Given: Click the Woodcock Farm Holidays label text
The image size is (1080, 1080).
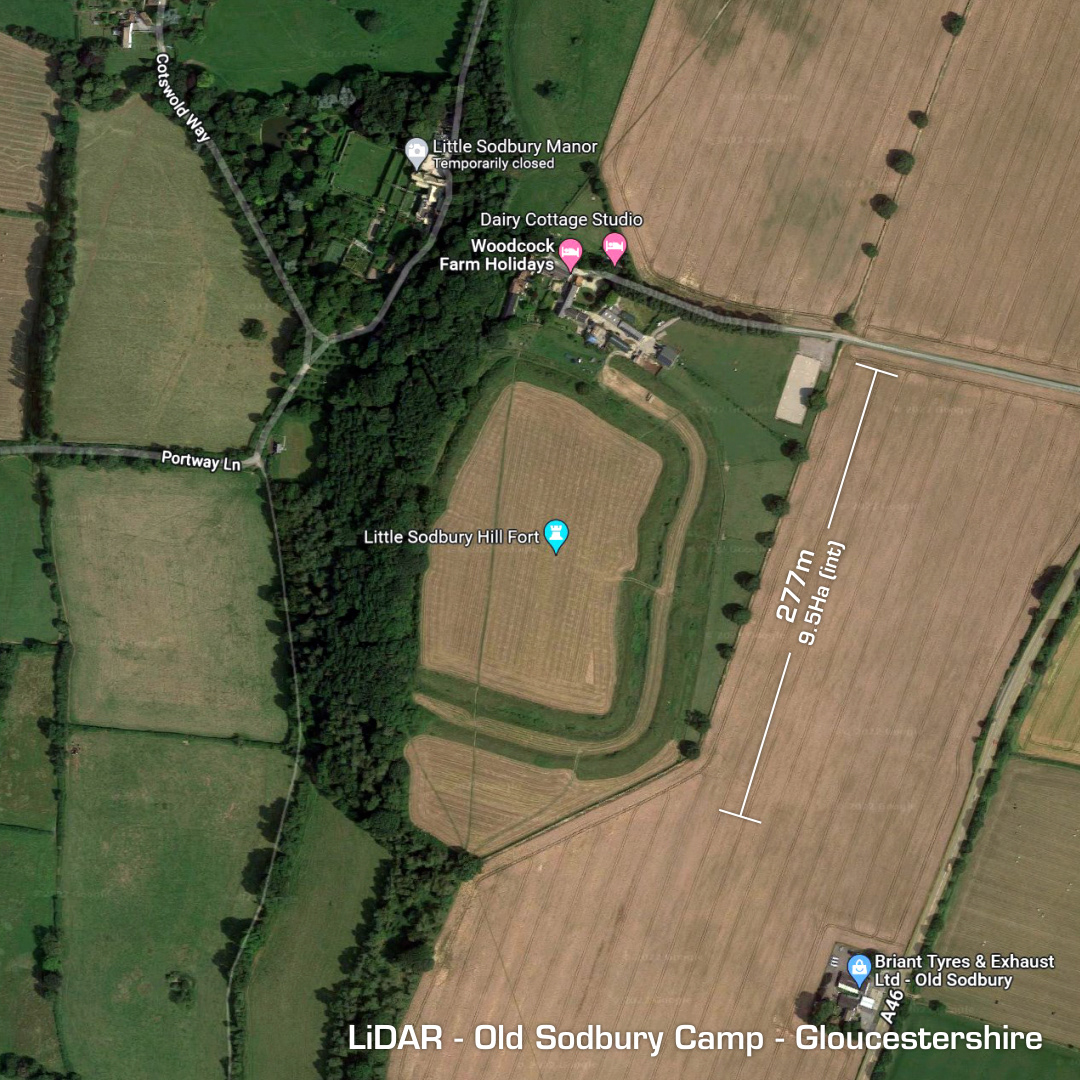Looking at the screenshot, I should tap(497, 255).
